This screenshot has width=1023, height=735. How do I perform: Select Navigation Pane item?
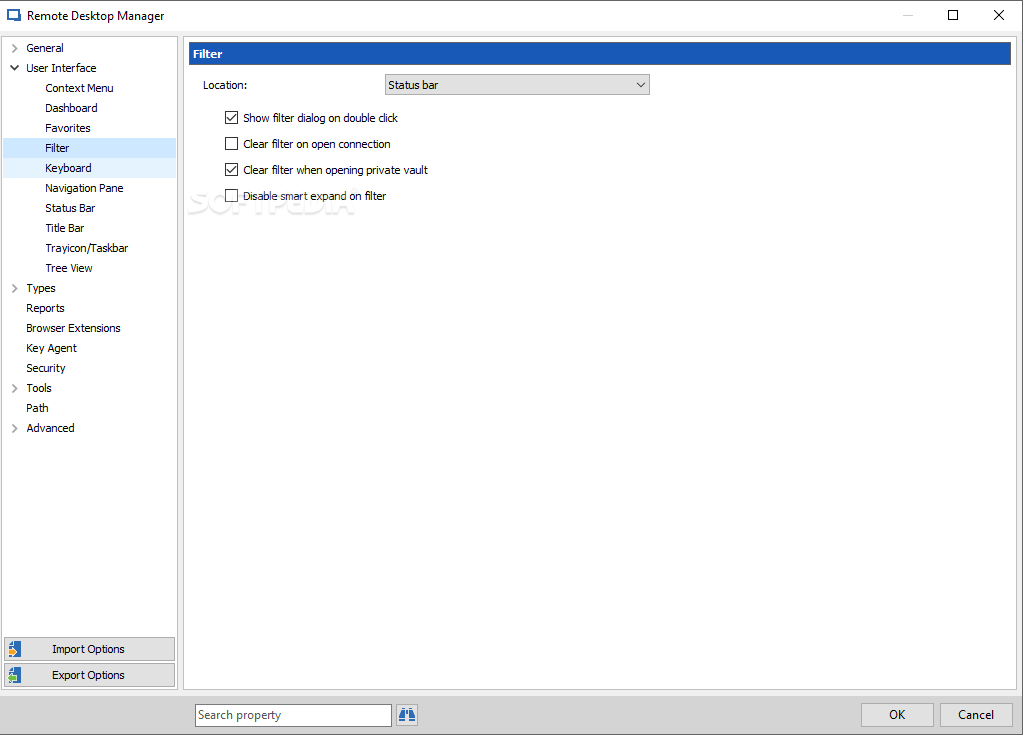[84, 188]
